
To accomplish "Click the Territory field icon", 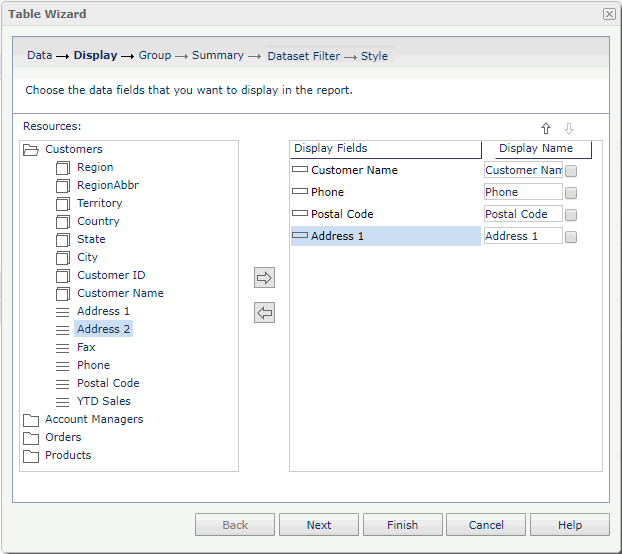I will (63, 204).
